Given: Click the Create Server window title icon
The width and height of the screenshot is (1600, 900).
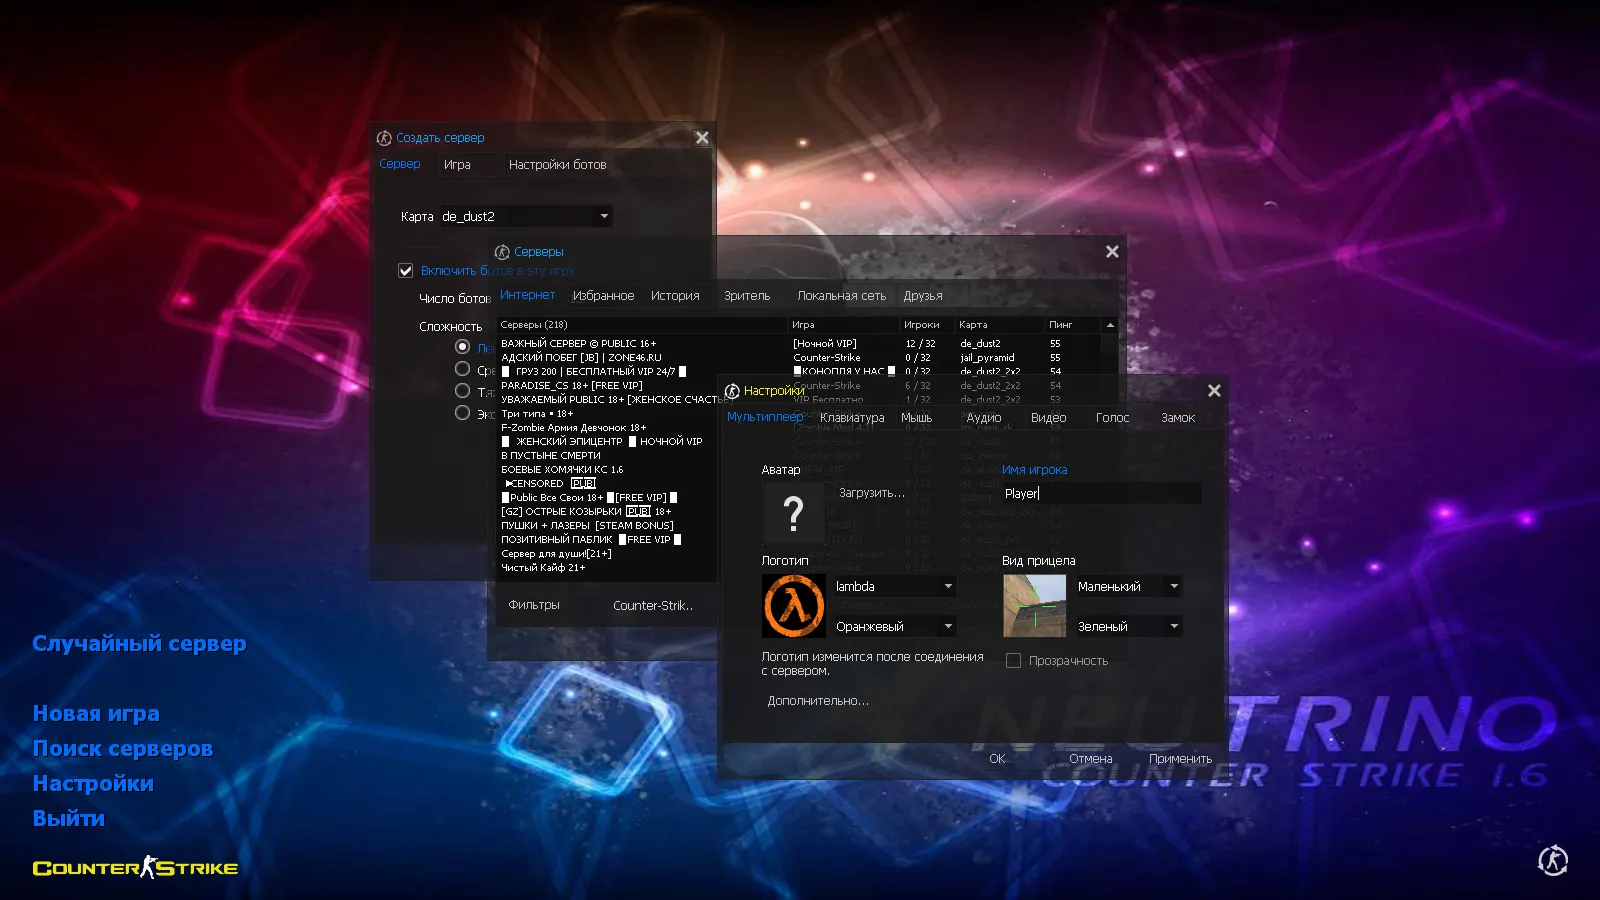Looking at the screenshot, I should tap(384, 138).
